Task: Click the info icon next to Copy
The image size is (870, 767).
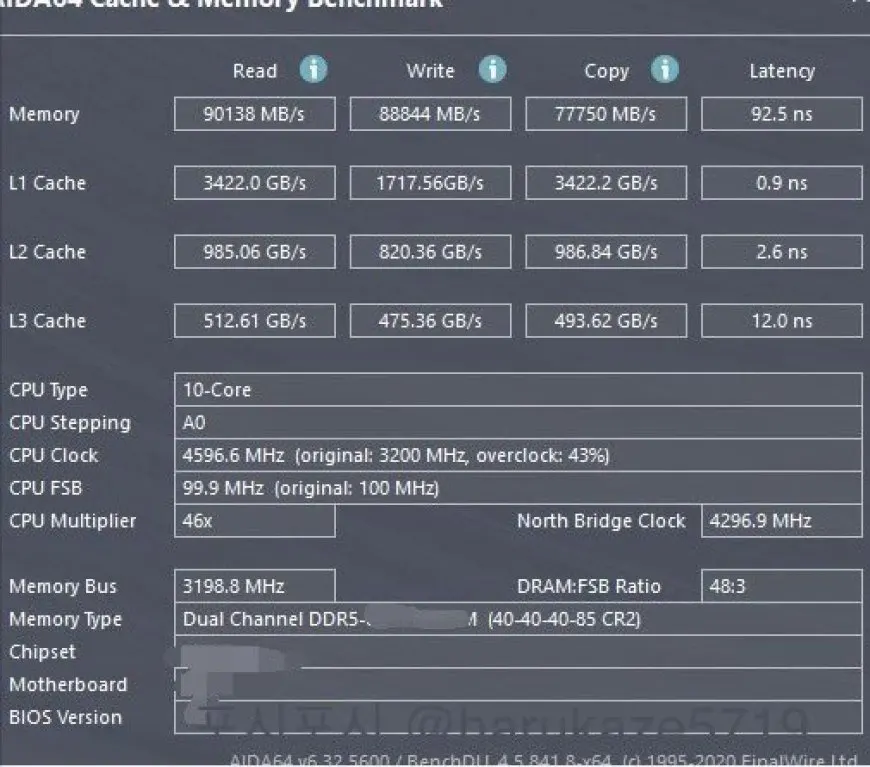Action: coord(665,69)
